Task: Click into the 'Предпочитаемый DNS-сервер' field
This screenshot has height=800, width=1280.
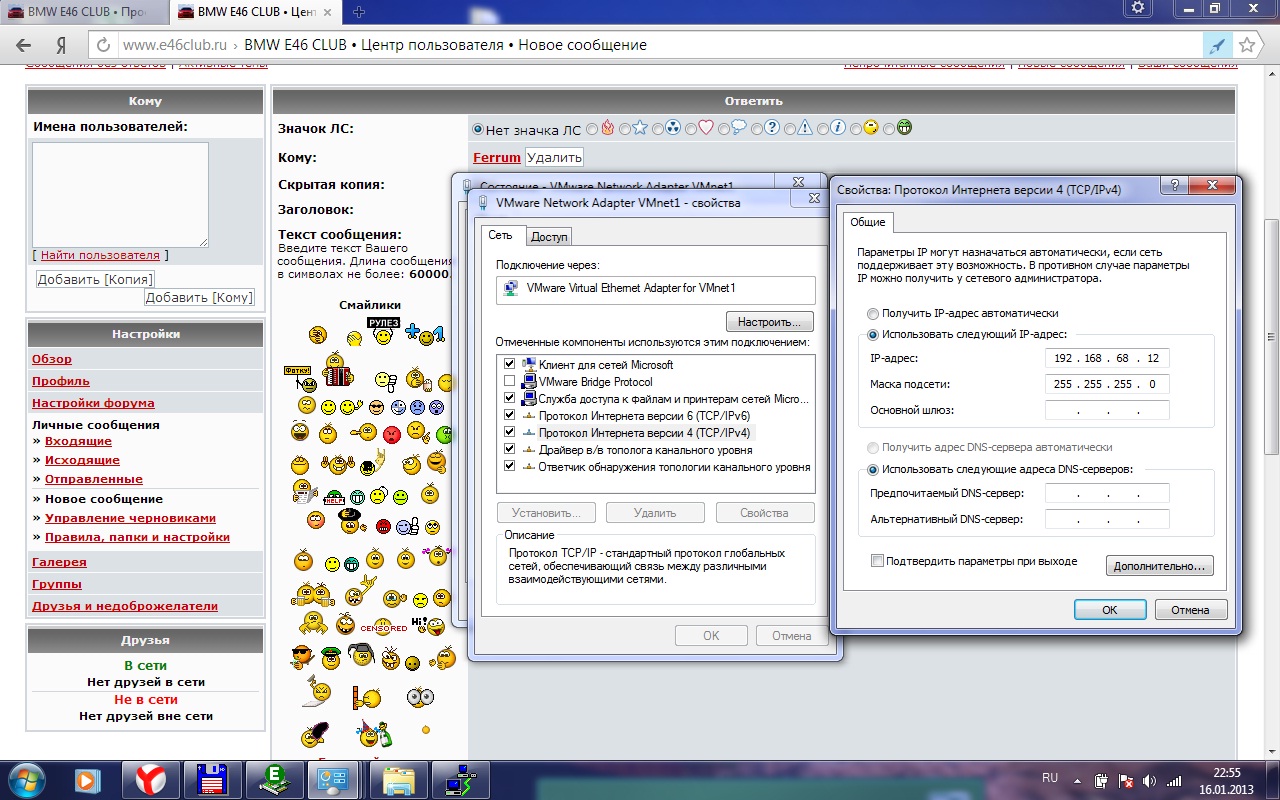Action: [1107, 493]
